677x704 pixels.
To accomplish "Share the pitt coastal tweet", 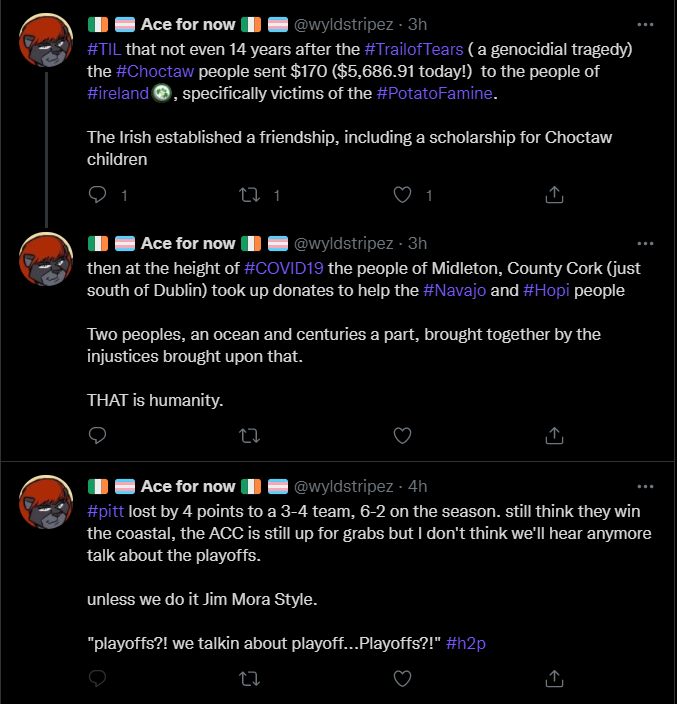I will click(x=554, y=678).
